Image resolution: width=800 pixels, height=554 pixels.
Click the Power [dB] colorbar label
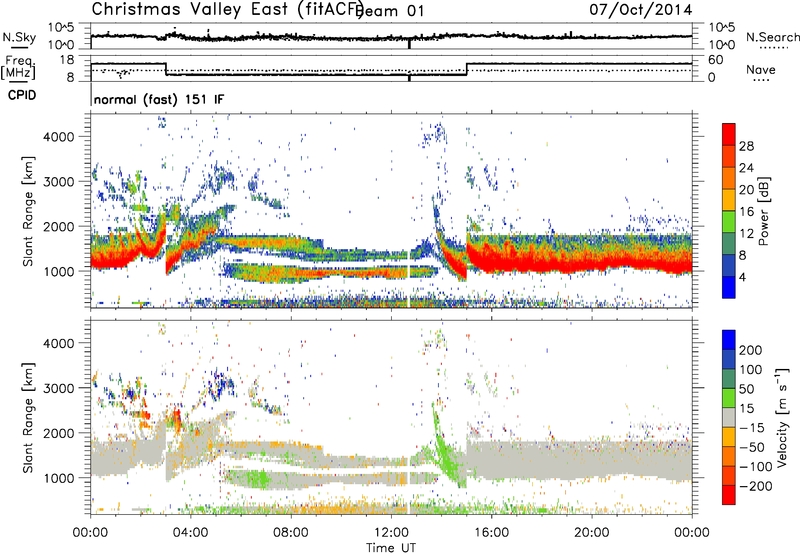click(763, 211)
